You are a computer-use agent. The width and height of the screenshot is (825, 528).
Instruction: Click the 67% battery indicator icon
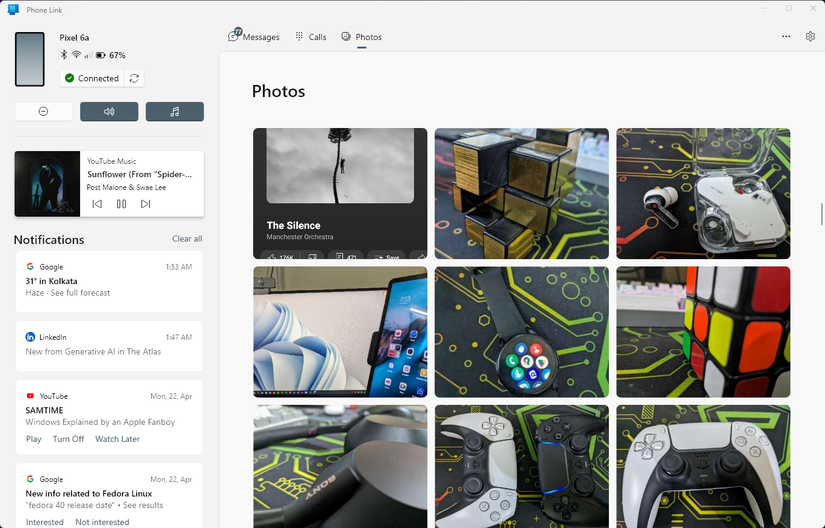coord(100,55)
